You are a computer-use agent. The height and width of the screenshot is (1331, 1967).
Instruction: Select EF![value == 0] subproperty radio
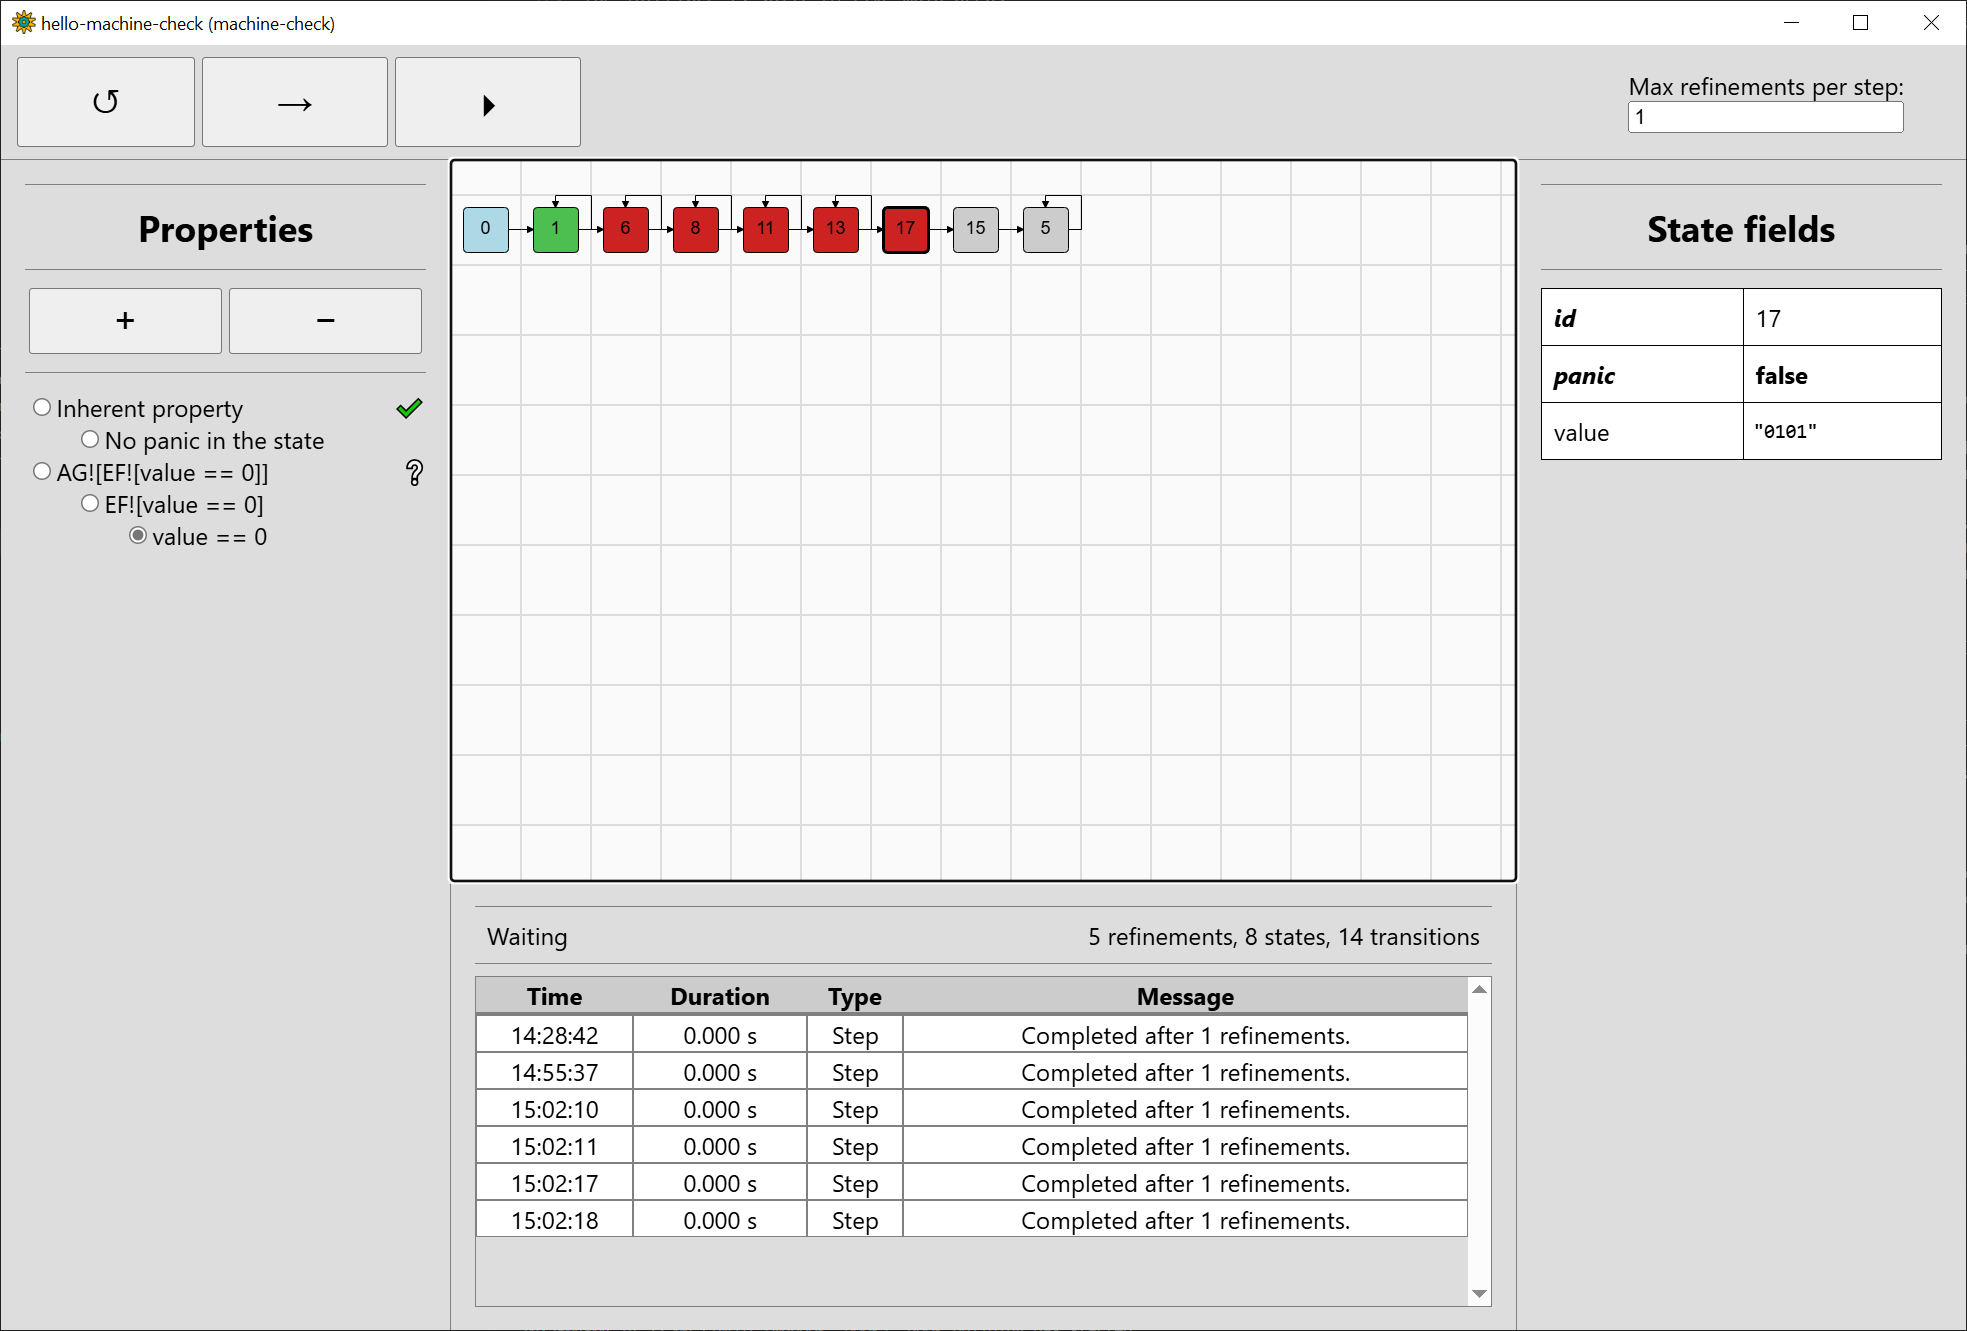[x=90, y=504]
